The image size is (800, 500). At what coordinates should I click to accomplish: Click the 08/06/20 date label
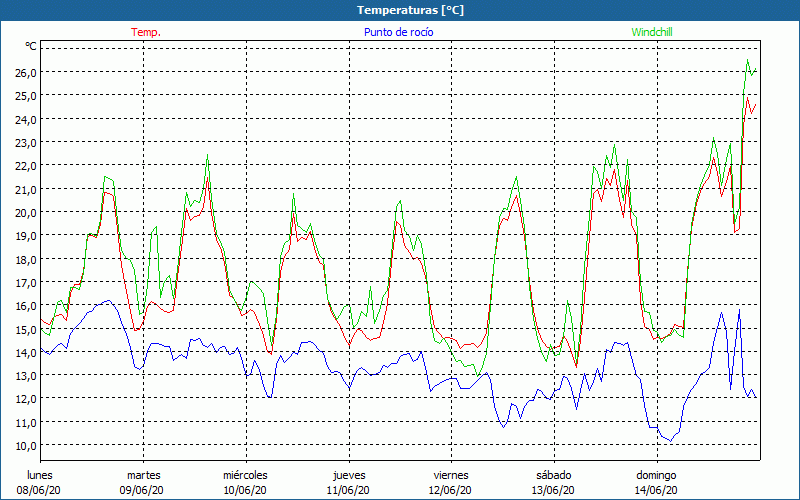click(x=39, y=490)
